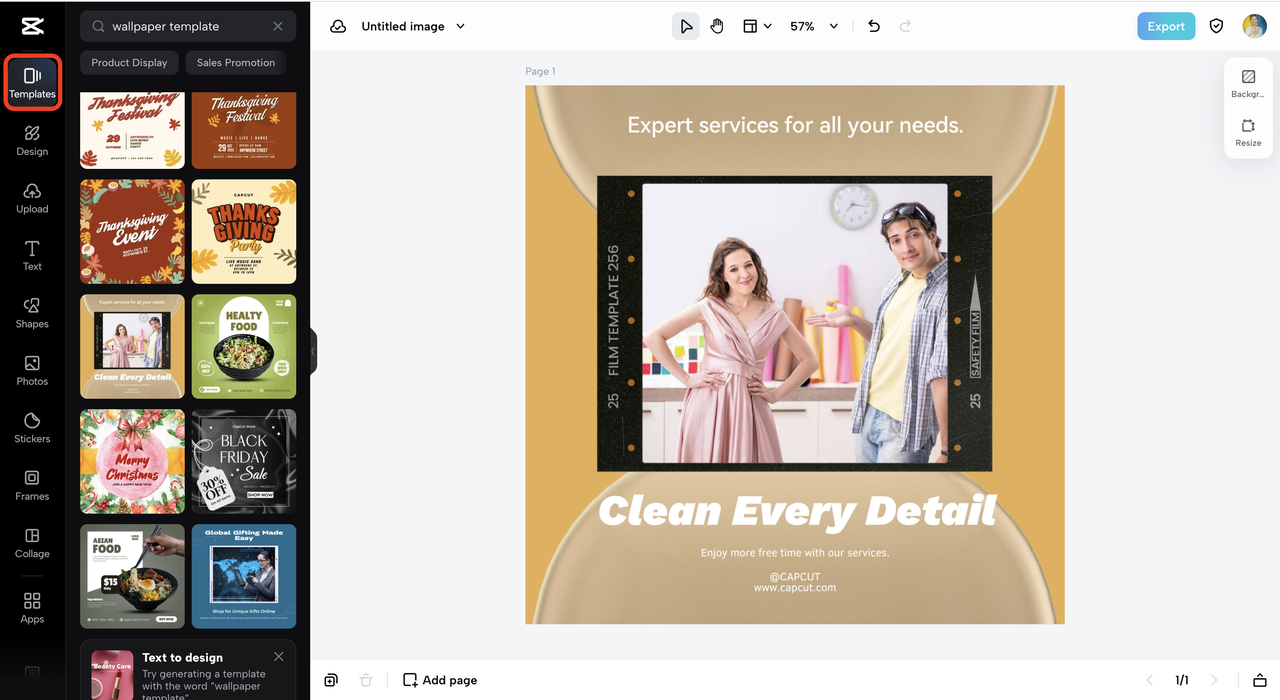
Task: Click the Export button
Action: click(x=1166, y=26)
